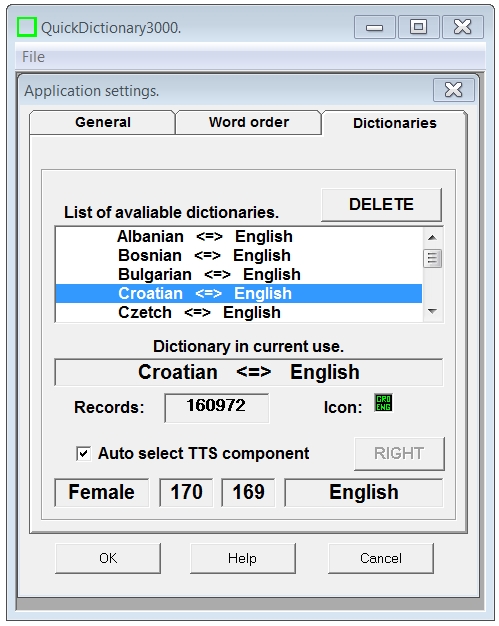Click the Records count field
Image resolution: width=499 pixels, height=626 pixels.
point(216,407)
